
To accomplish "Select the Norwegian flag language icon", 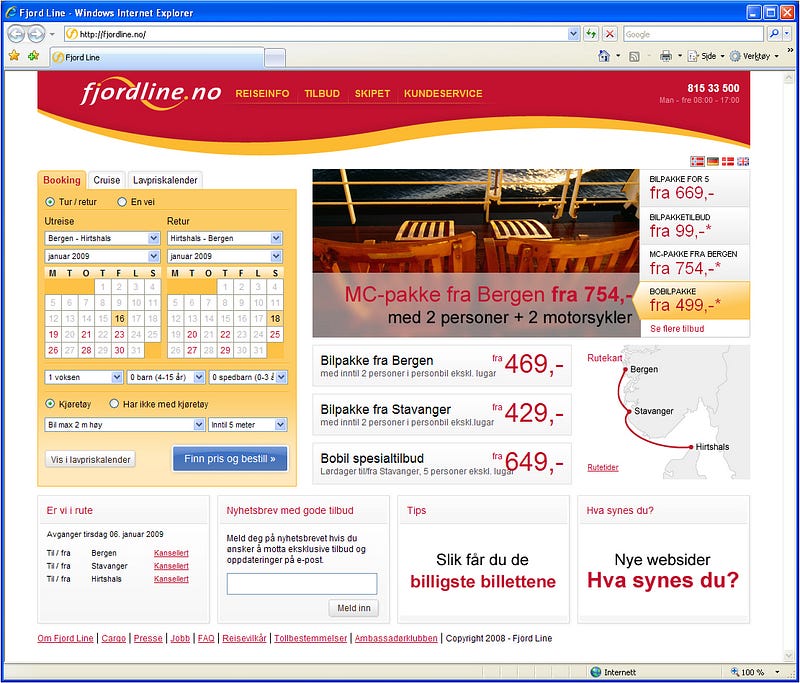I will [x=697, y=162].
